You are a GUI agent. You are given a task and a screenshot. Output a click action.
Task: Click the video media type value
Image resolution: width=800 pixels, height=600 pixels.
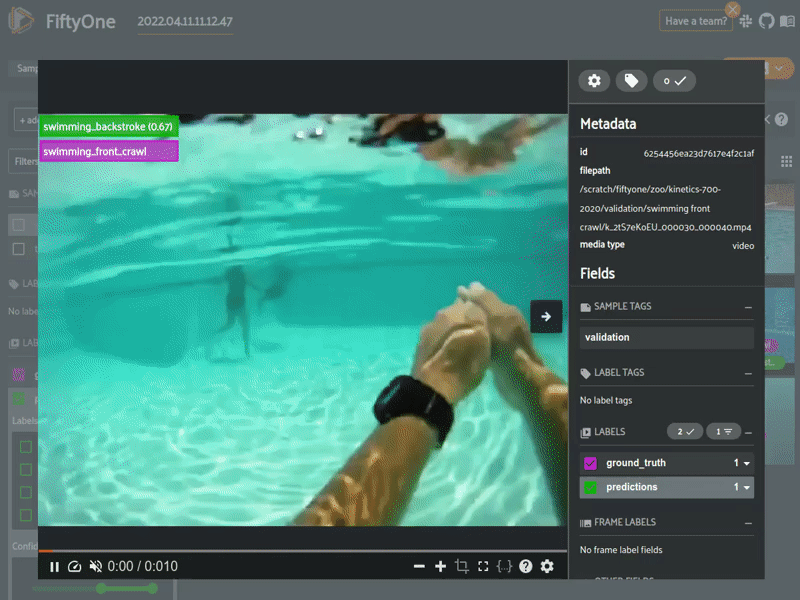tap(743, 246)
